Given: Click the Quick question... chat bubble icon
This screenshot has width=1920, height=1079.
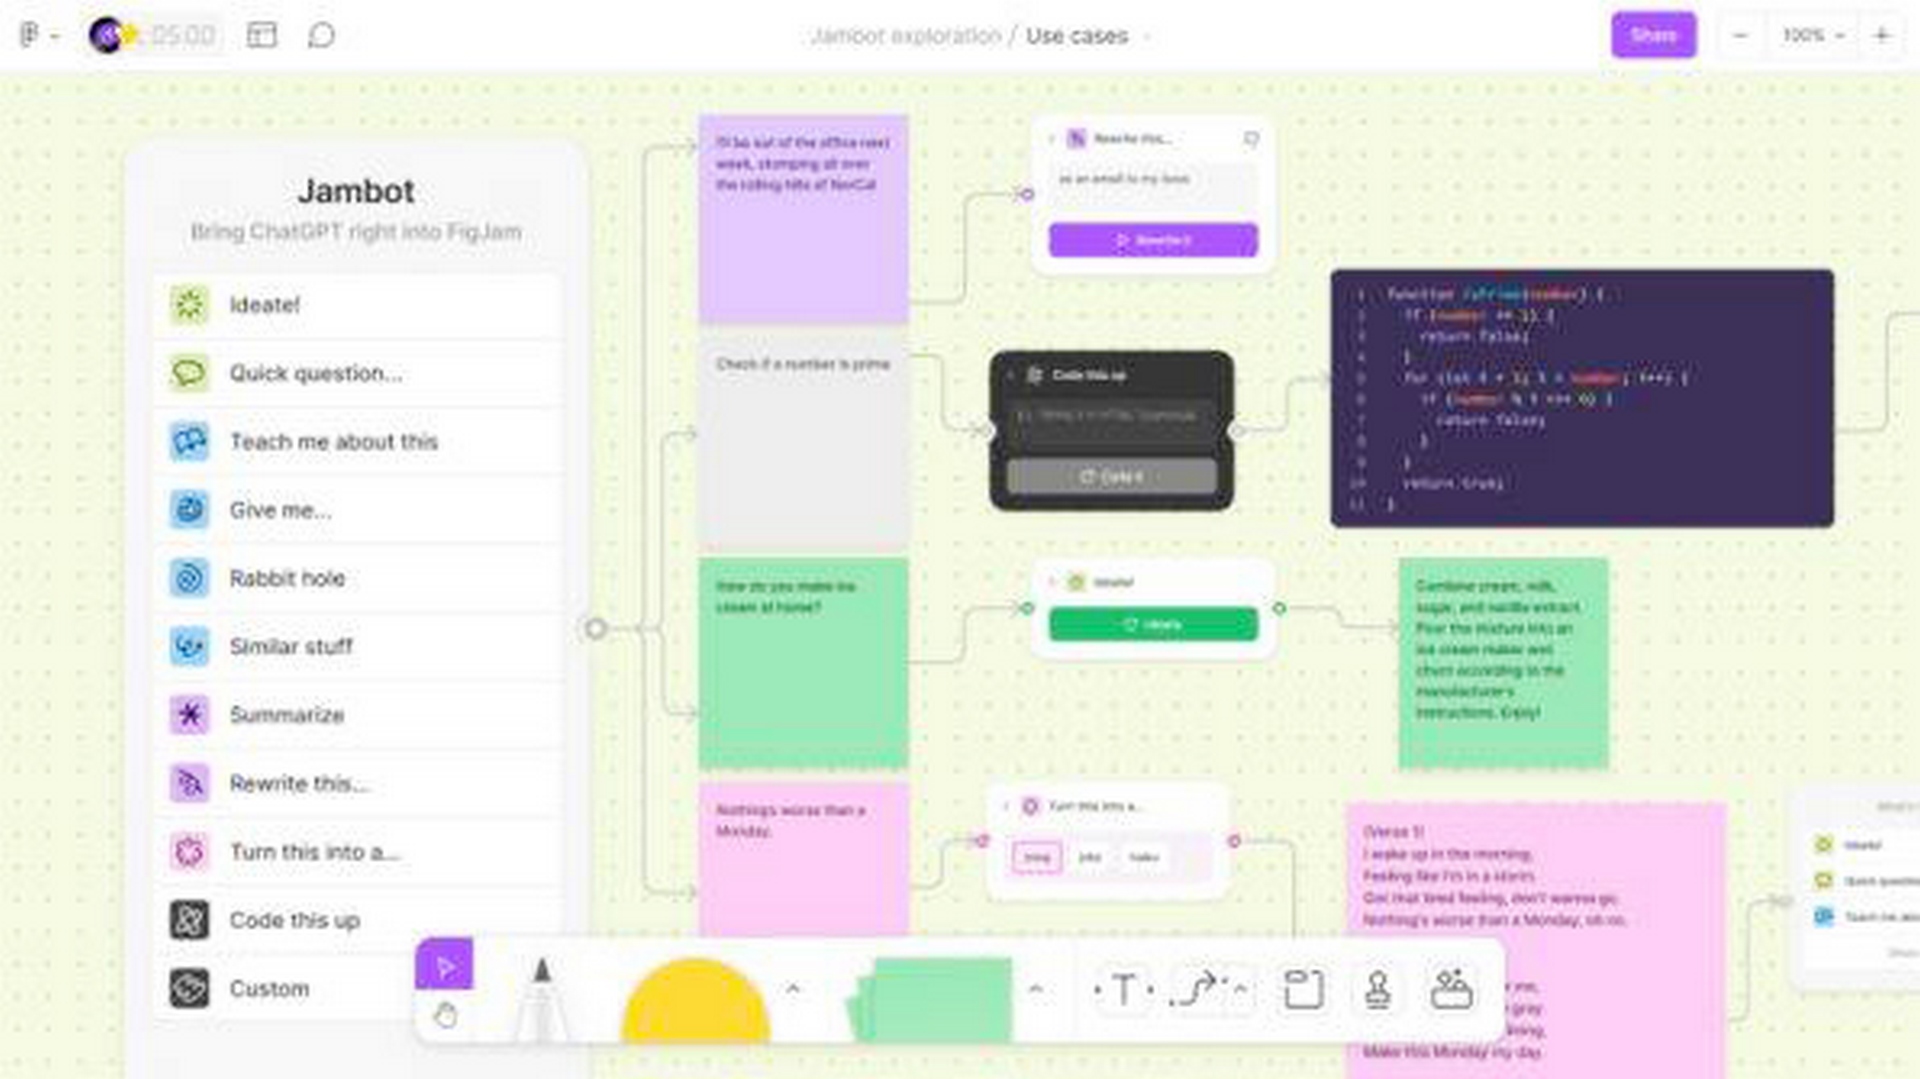Looking at the screenshot, I should coord(189,373).
